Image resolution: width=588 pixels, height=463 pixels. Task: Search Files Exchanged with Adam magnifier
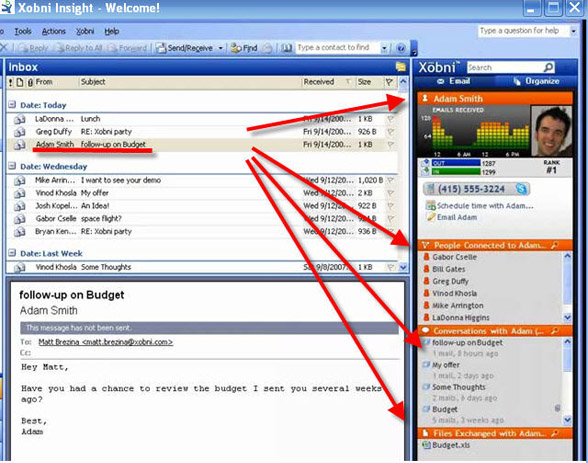pos(555,433)
